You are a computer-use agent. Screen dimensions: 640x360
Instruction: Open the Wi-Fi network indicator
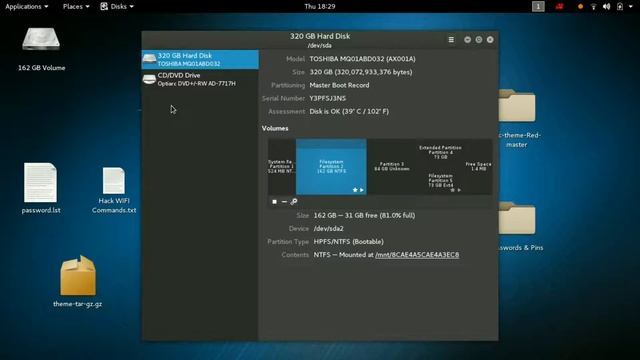(593, 7)
